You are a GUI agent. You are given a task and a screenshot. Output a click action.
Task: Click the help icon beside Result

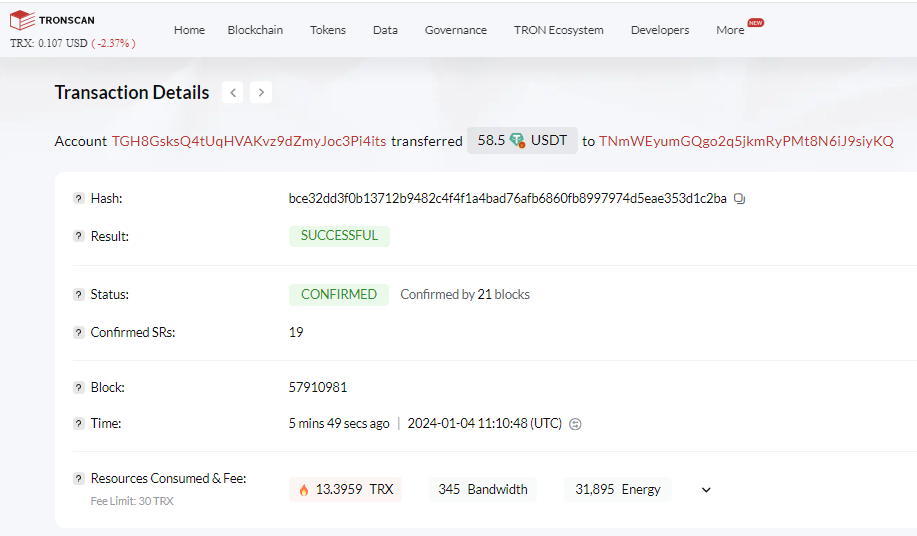point(78,236)
